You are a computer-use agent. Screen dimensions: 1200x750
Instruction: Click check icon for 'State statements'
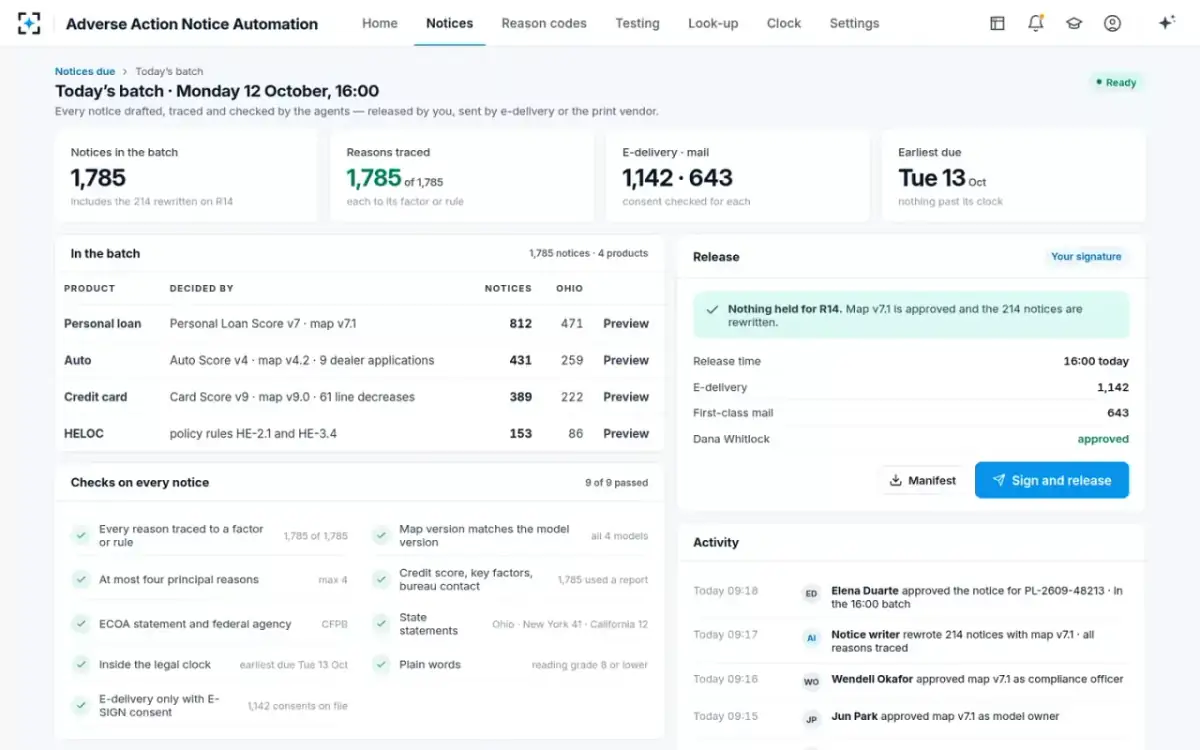(381, 624)
